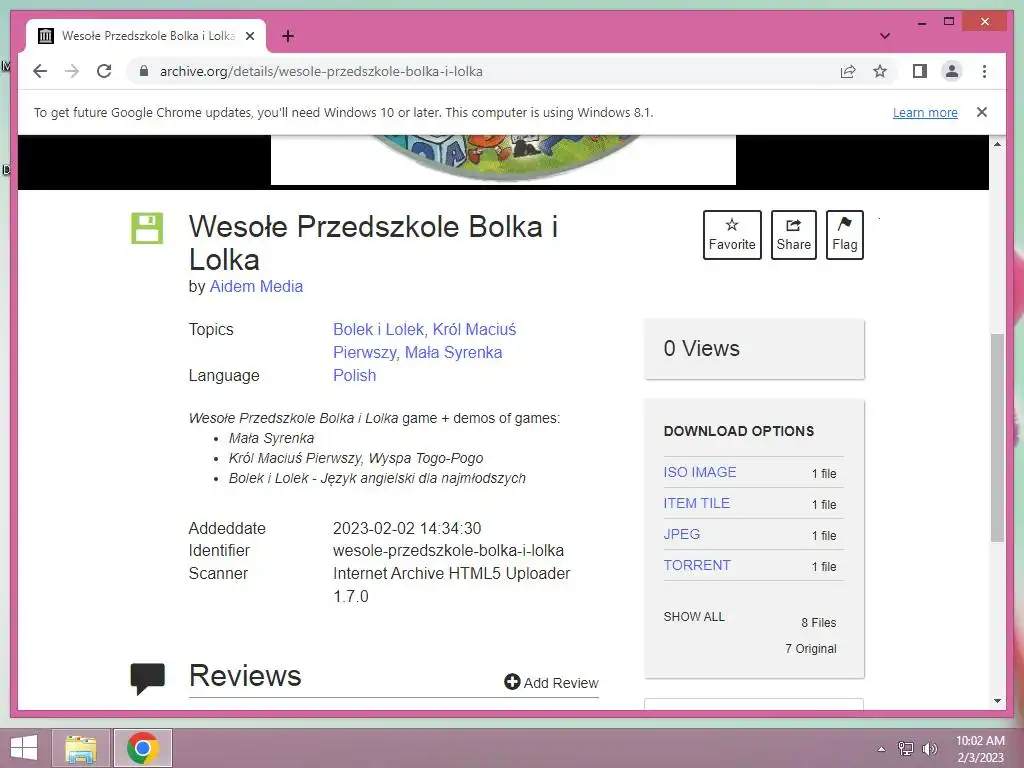This screenshot has height=768, width=1024.
Task: Click the Share button
Action: pyautogui.click(x=793, y=234)
